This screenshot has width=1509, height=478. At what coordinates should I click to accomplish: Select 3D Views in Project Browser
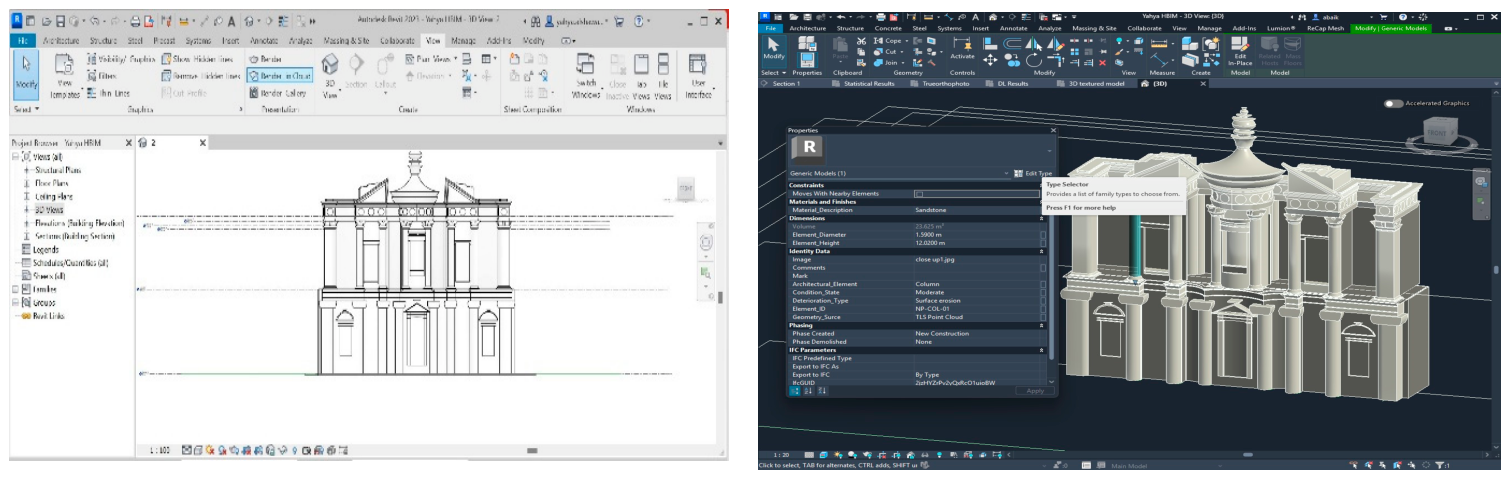click(x=49, y=210)
